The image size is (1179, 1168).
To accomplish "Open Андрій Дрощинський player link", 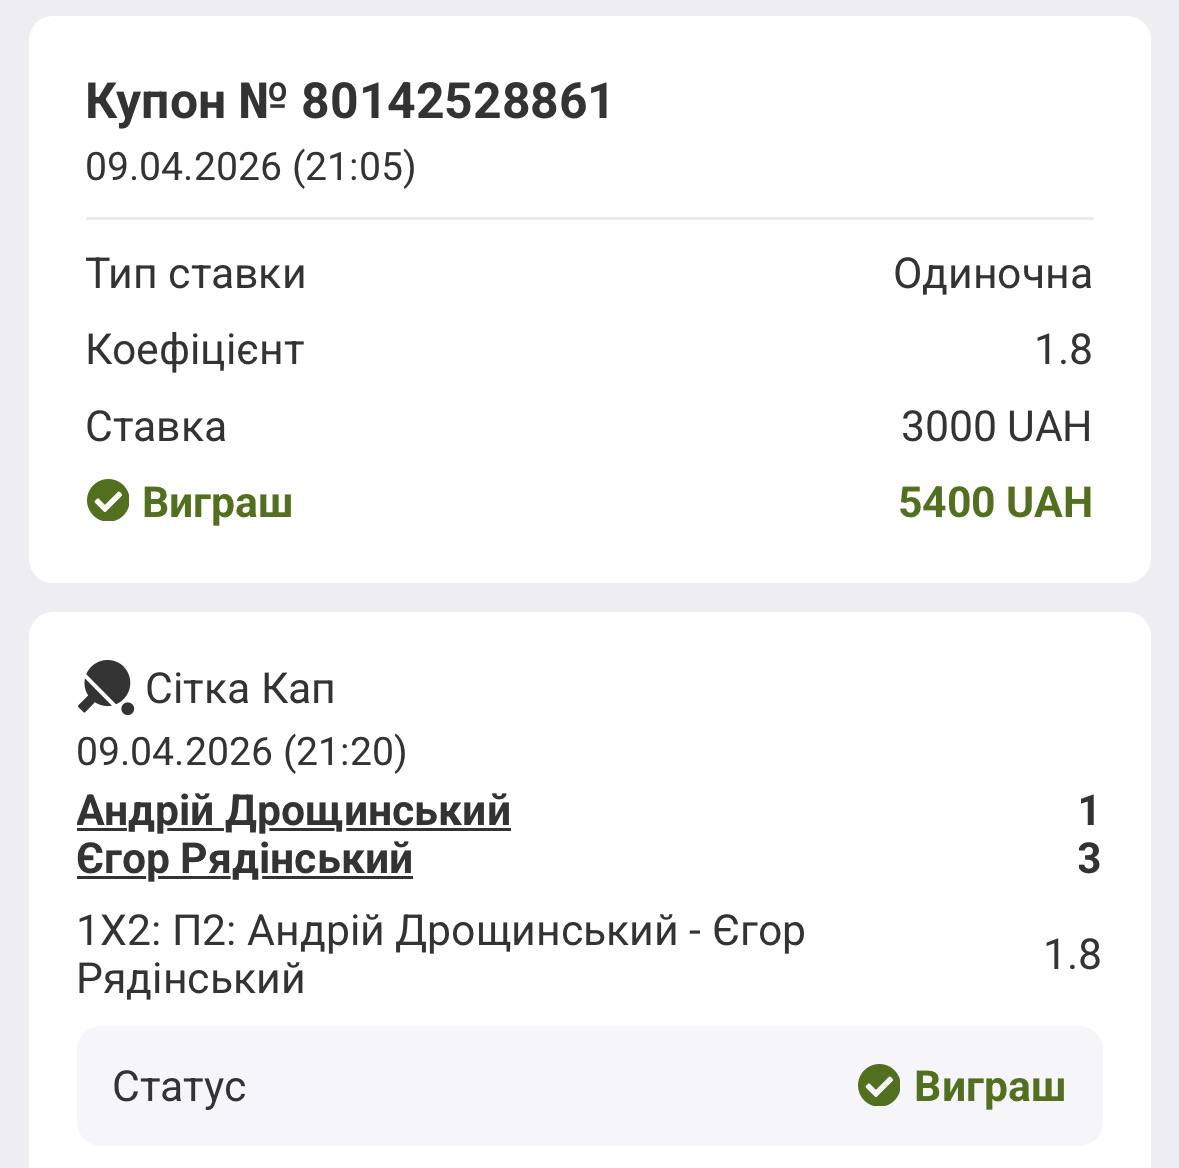I will click(293, 811).
